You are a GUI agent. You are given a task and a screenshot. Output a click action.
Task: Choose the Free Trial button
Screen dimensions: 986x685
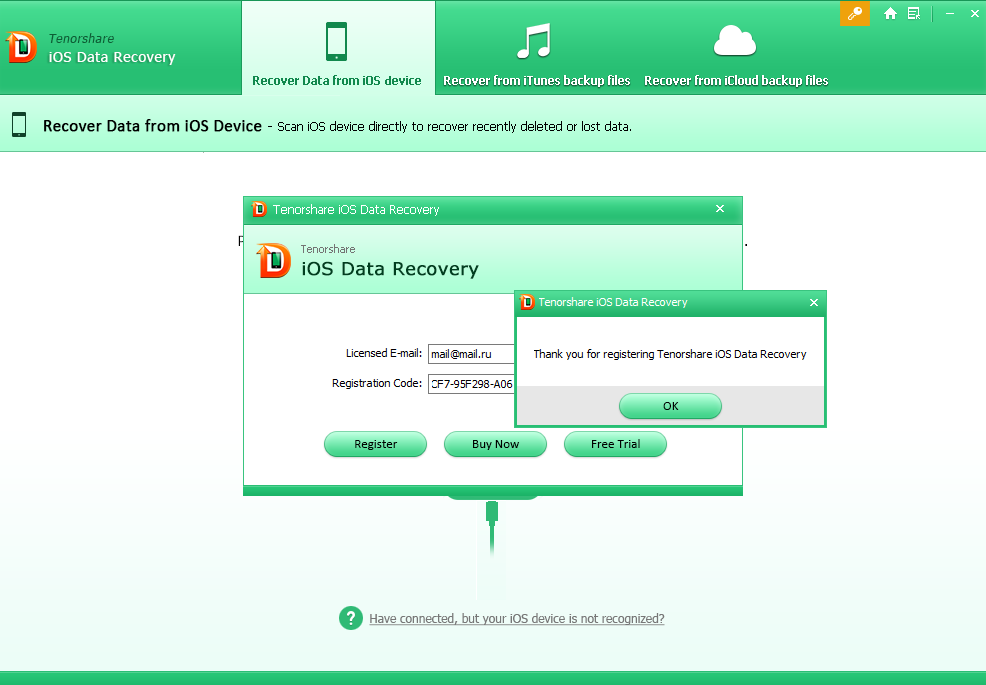tap(615, 444)
